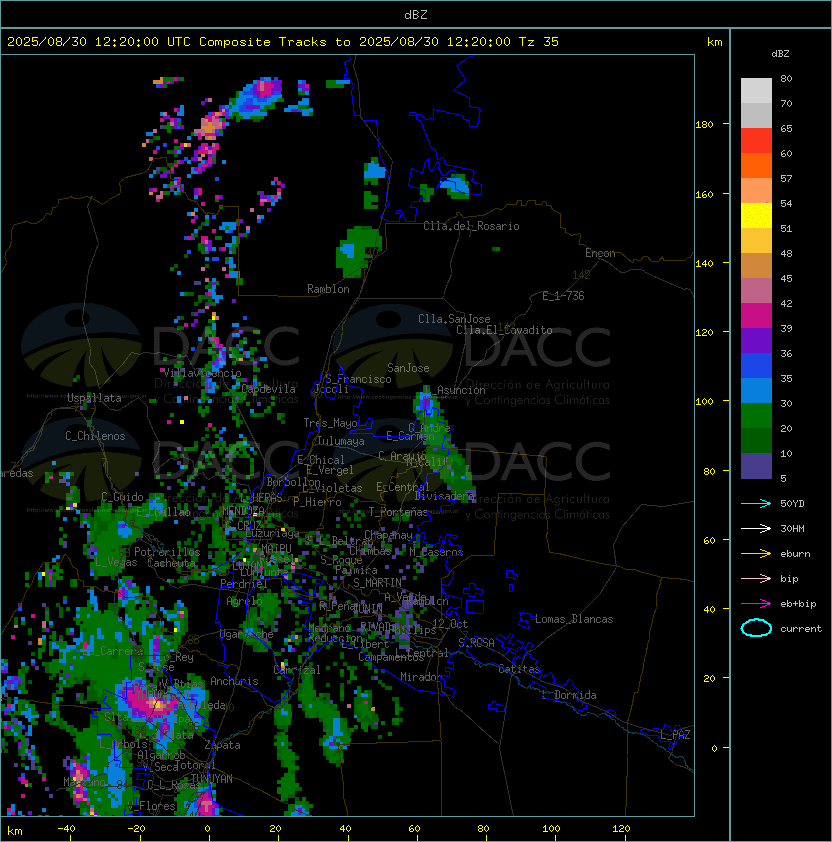Click the pink bip arrow in legend
Image resolution: width=832 pixels, height=842 pixels.
(x=756, y=578)
